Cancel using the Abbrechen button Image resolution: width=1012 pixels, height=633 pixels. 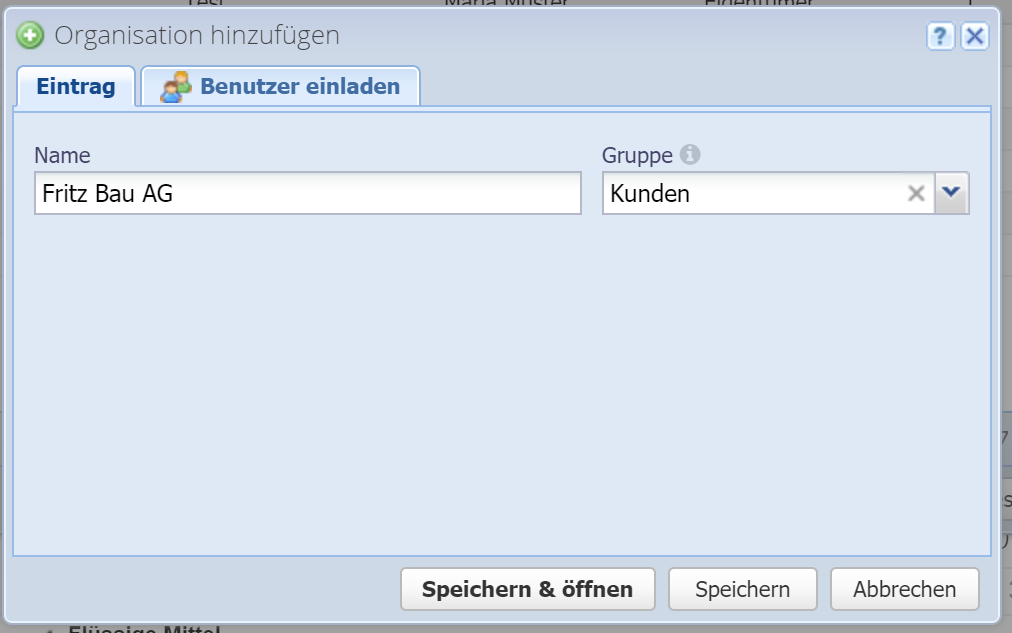pyautogui.click(x=904, y=589)
